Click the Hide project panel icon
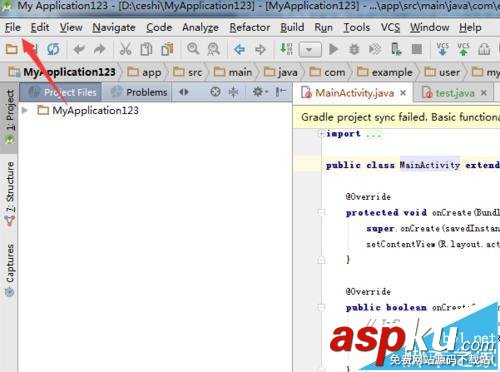The height and width of the screenshot is (372, 500). tap(281, 91)
